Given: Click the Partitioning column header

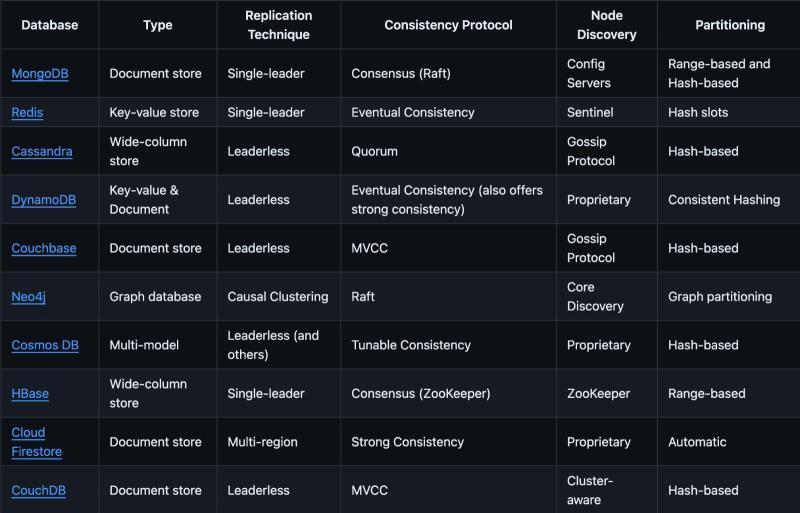Looking at the screenshot, I should tap(730, 25).
